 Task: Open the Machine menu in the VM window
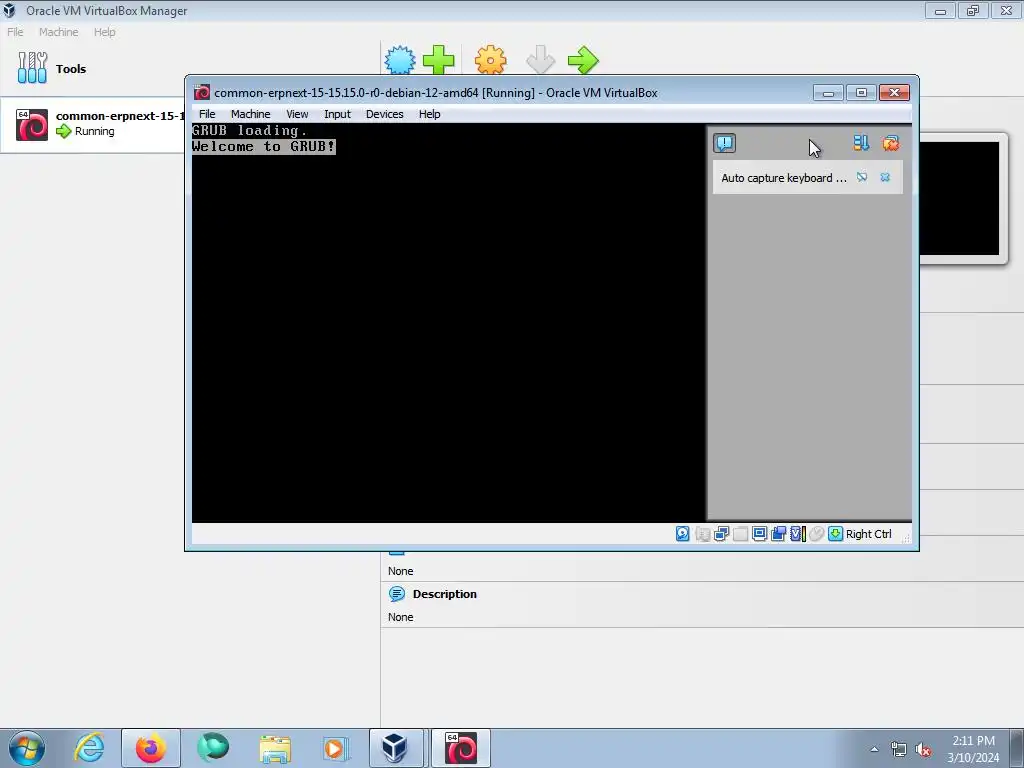(250, 114)
